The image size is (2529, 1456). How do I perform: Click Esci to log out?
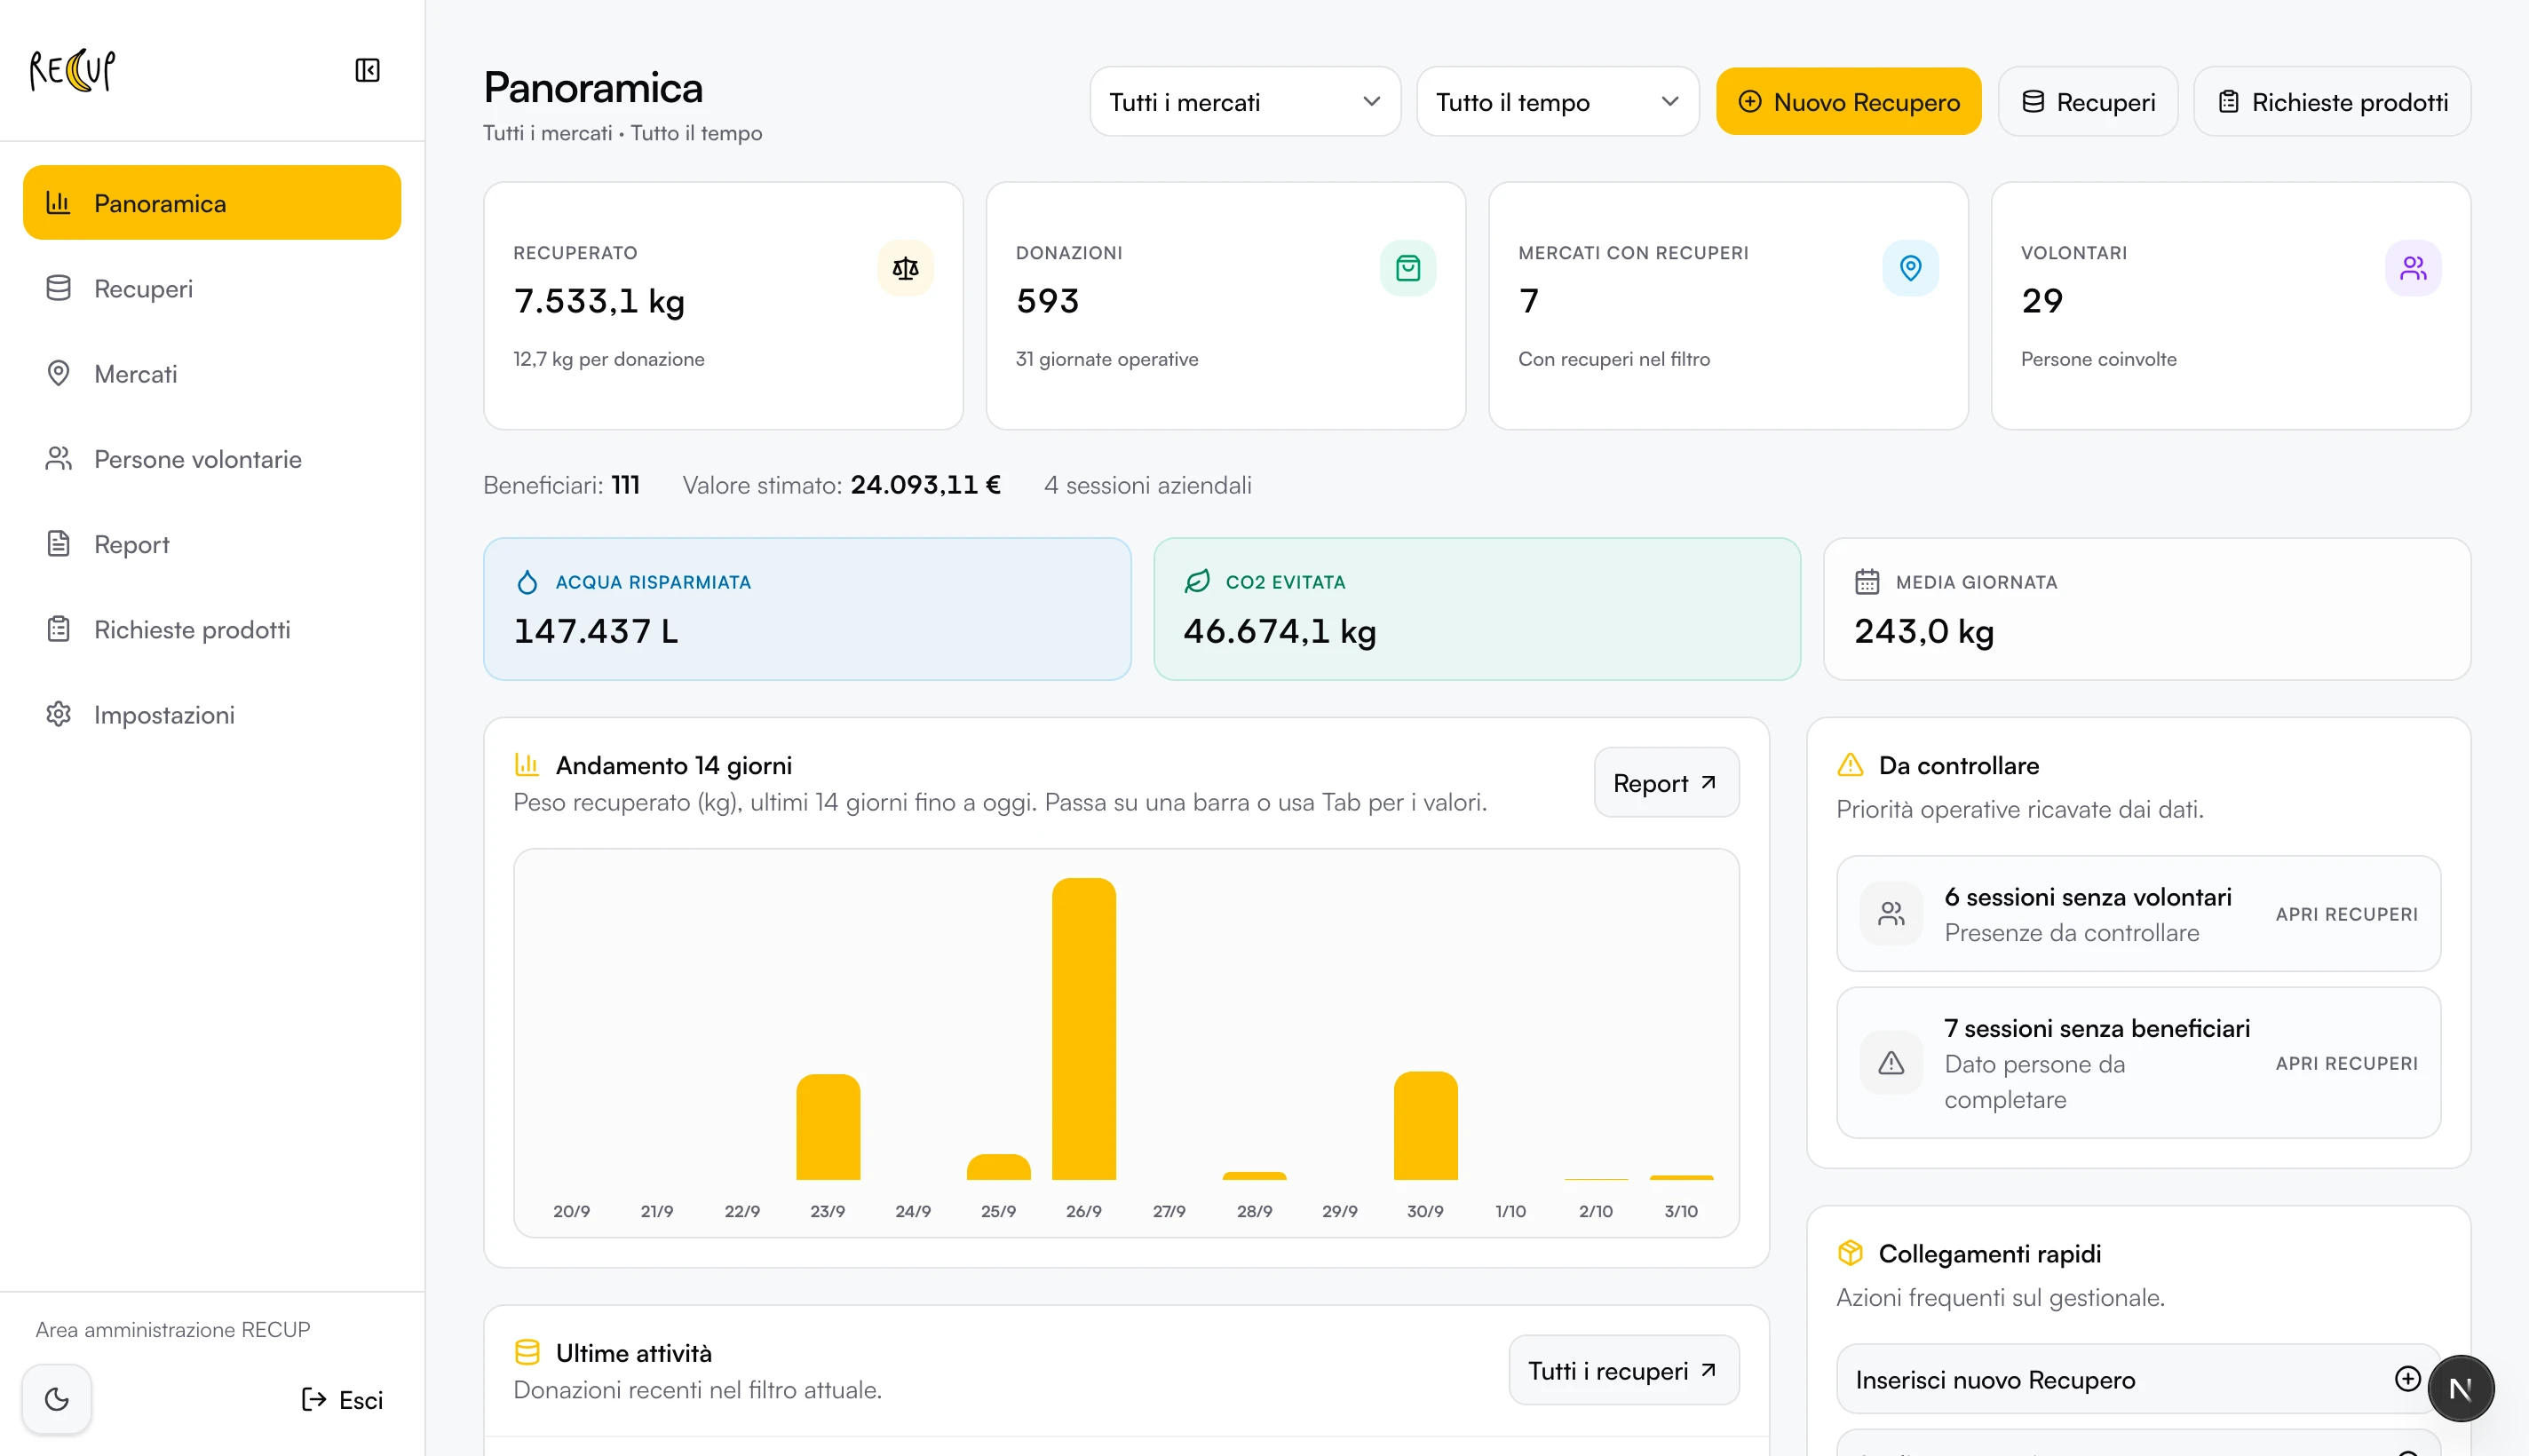click(342, 1399)
